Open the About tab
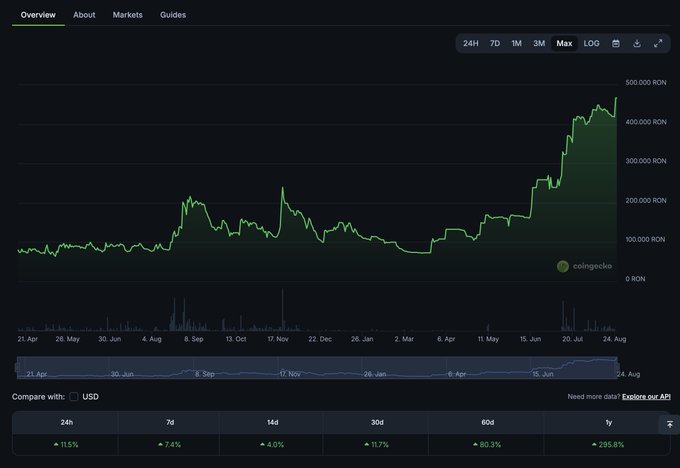The width and height of the screenshot is (680, 468). tap(84, 15)
